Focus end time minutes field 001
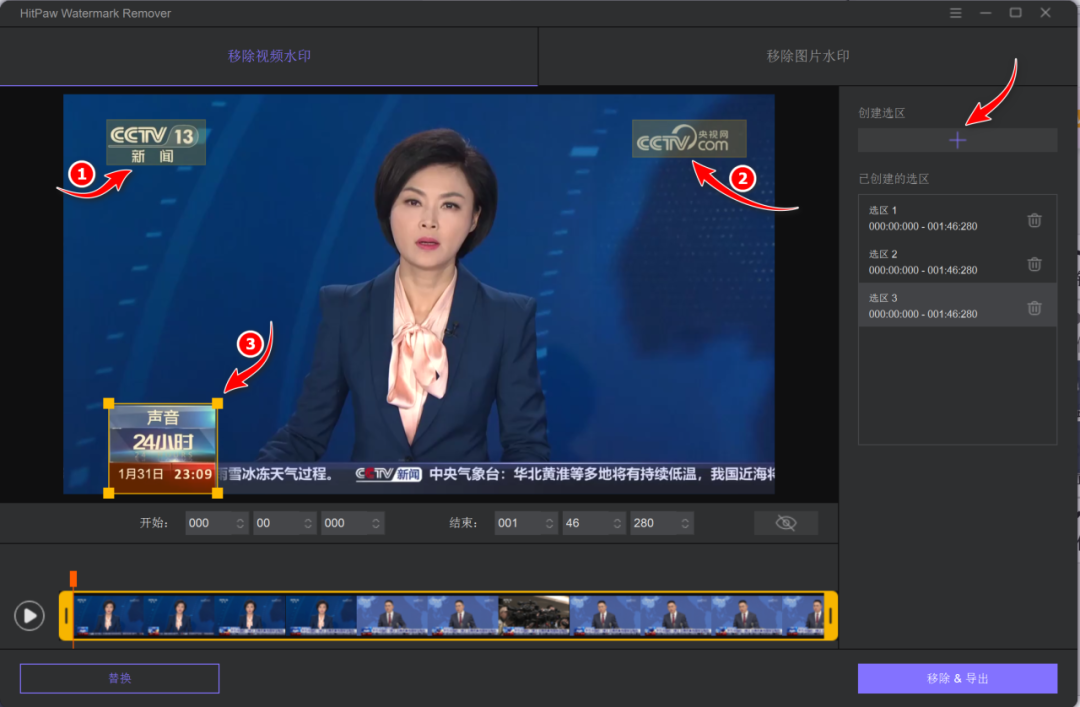This screenshot has height=707, width=1080. 526,523
